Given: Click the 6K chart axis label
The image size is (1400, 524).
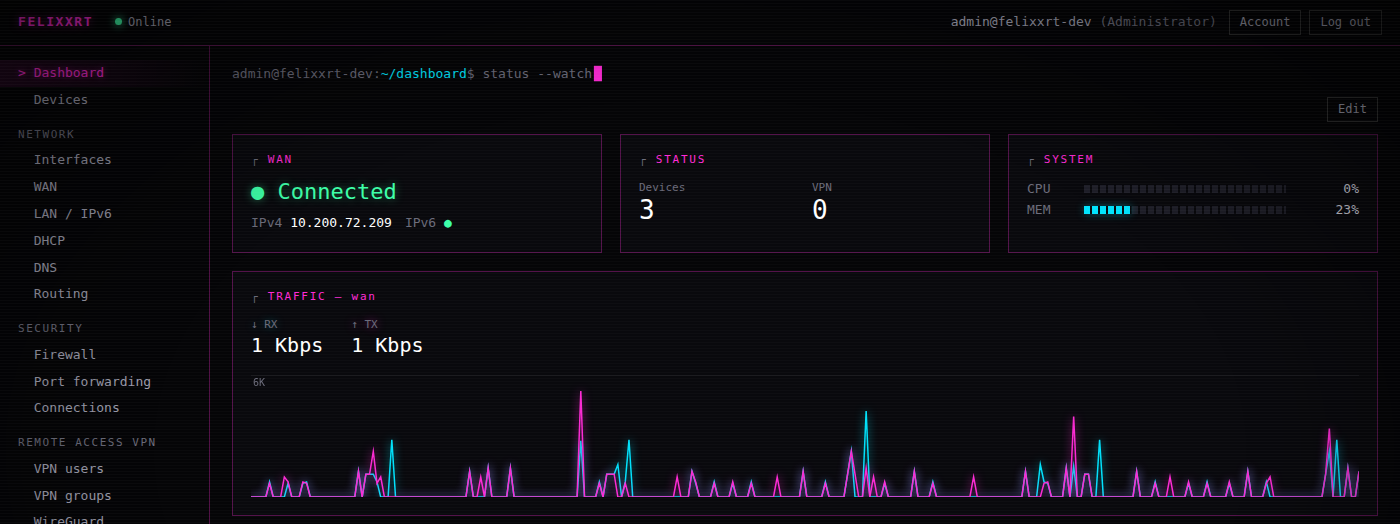Looking at the screenshot, I should tap(259, 383).
